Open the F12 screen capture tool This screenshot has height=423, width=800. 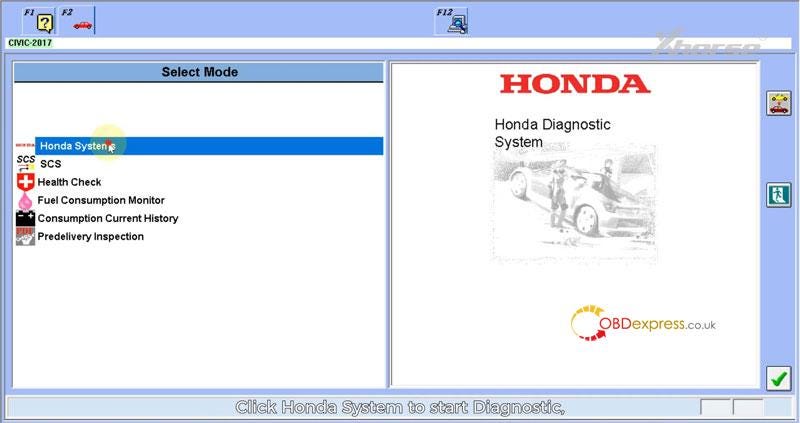(452, 21)
